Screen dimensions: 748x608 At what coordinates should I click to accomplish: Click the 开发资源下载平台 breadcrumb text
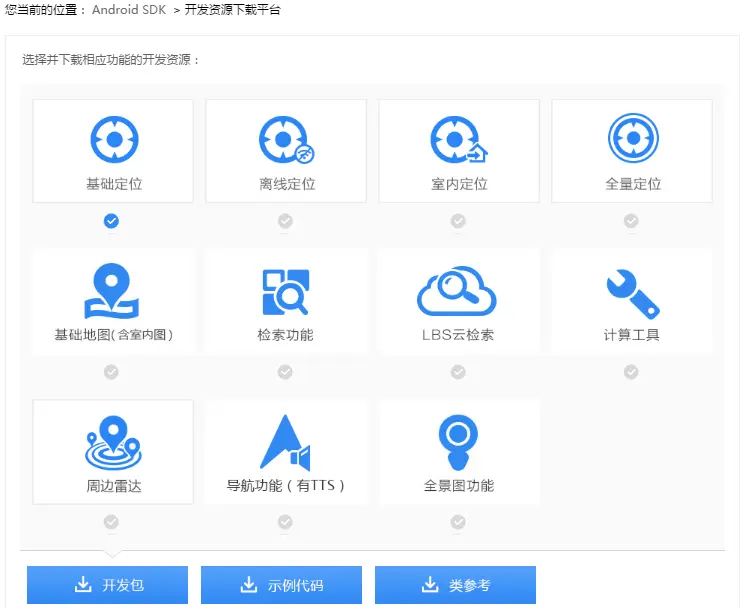pos(232,10)
